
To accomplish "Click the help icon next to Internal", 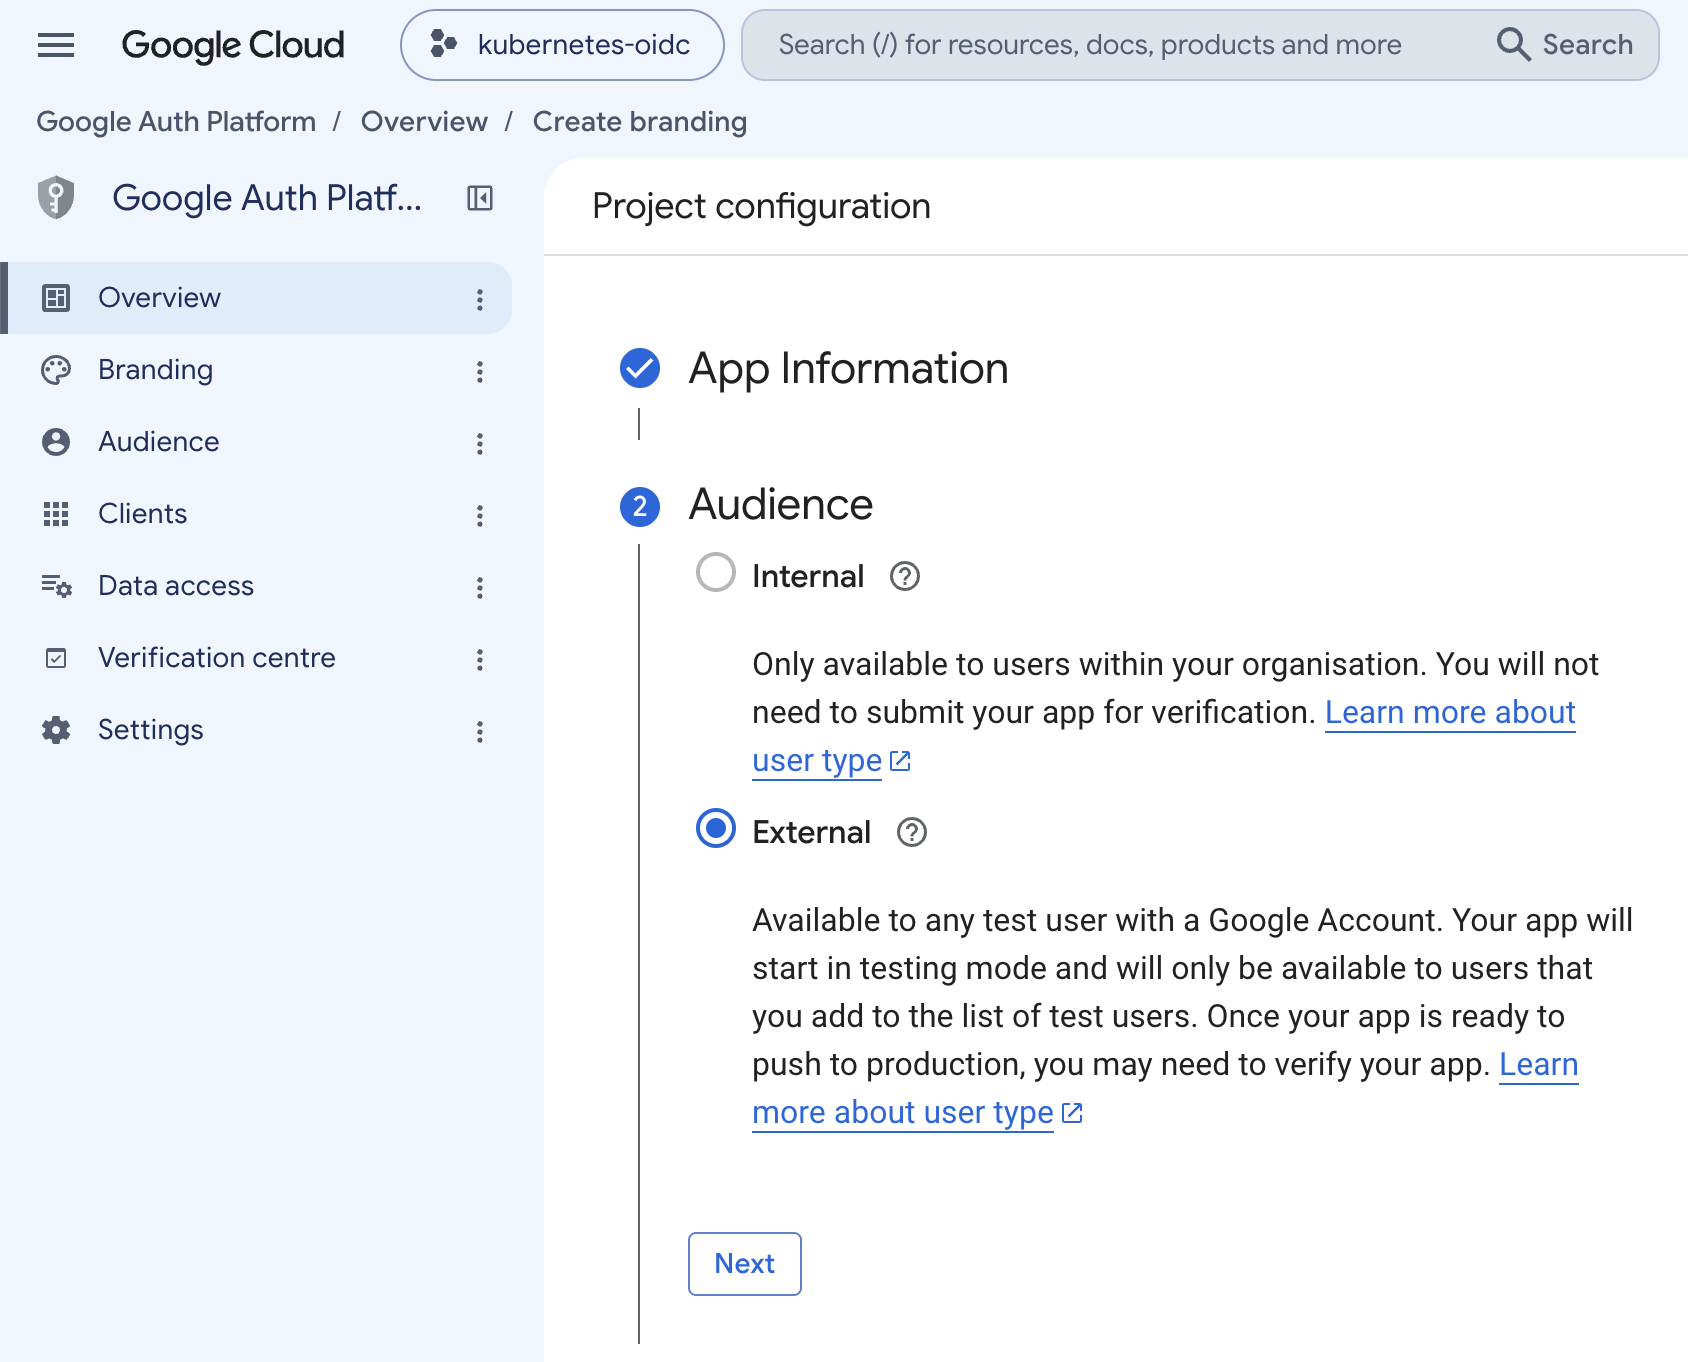I will point(905,576).
